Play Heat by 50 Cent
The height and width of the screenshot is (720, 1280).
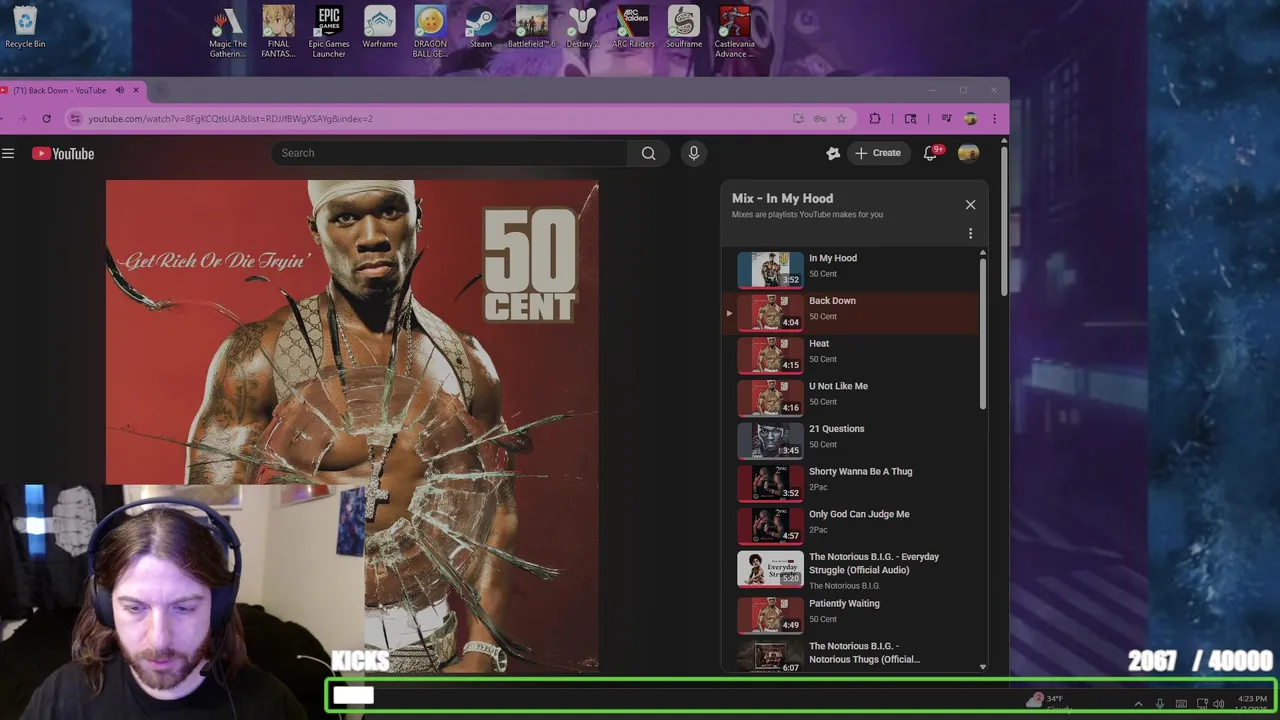coord(850,354)
